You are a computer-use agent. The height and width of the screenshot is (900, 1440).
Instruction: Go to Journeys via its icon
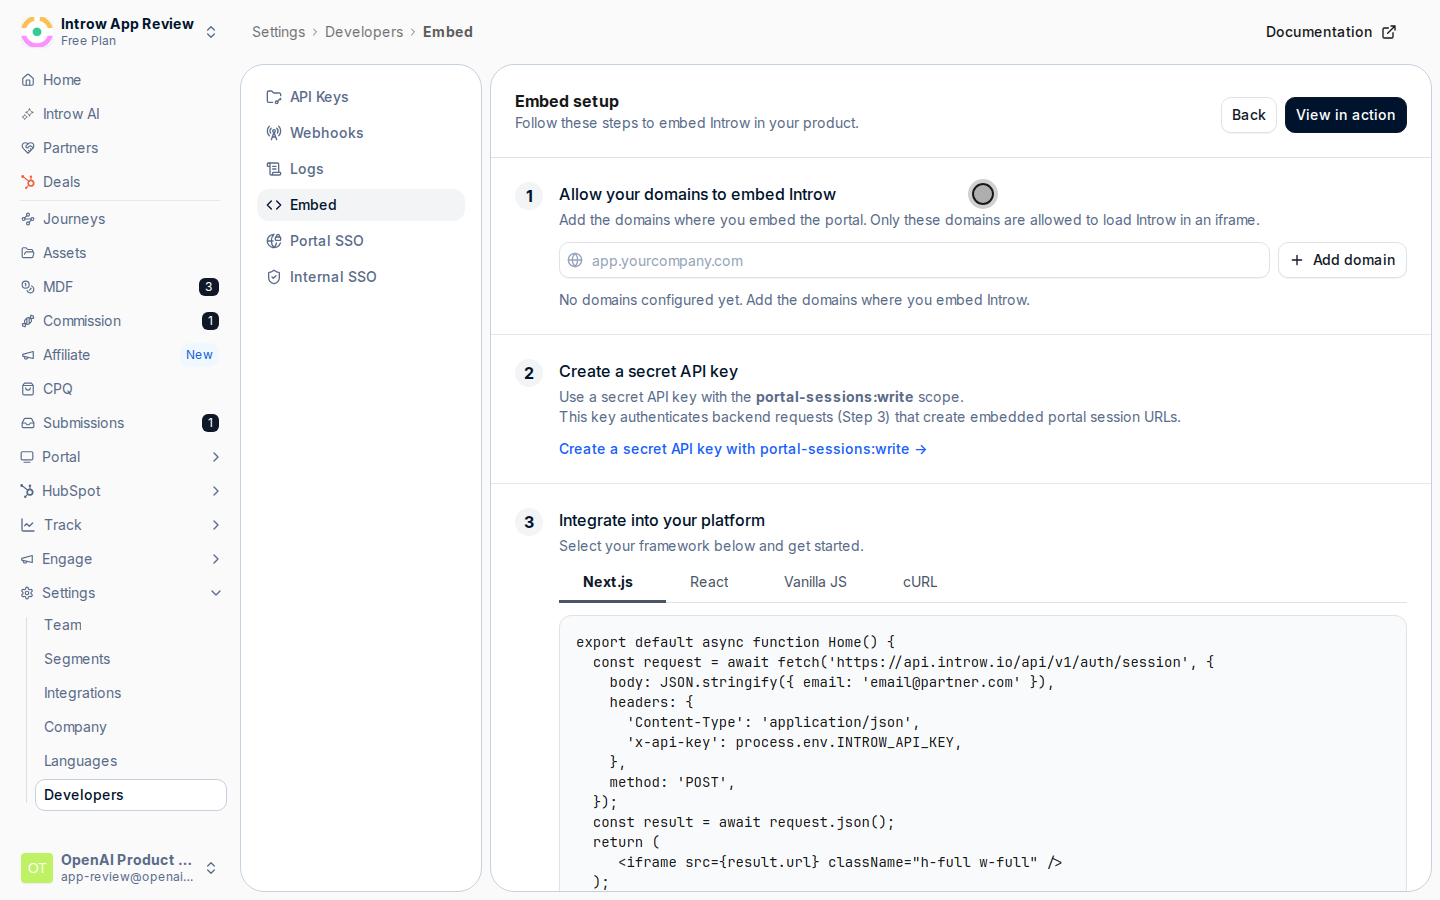pos(28,219)
